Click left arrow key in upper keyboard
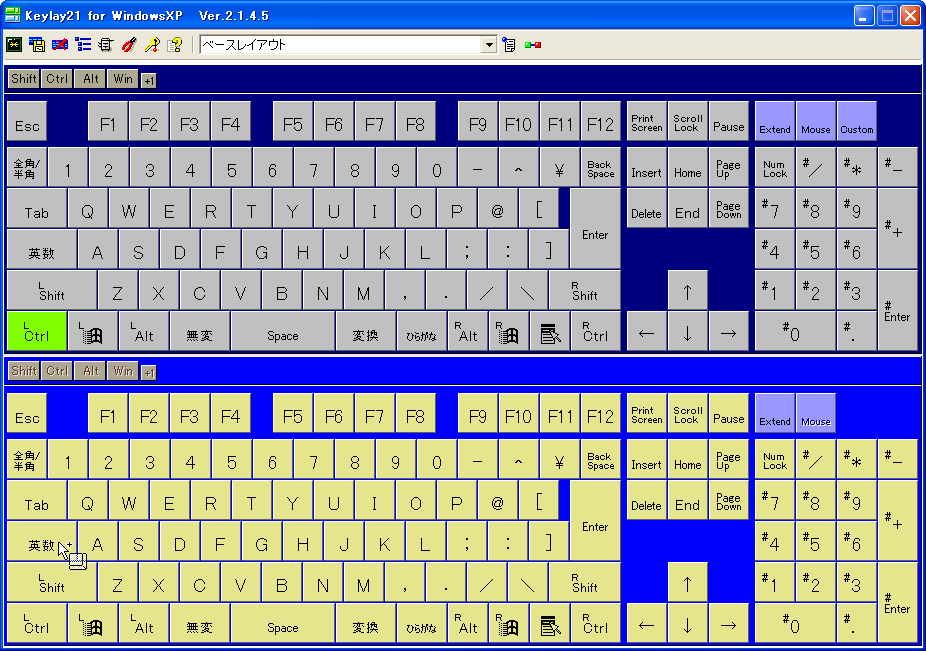The height and width of the screenshot is (651, 926). (x=647, y=331)
